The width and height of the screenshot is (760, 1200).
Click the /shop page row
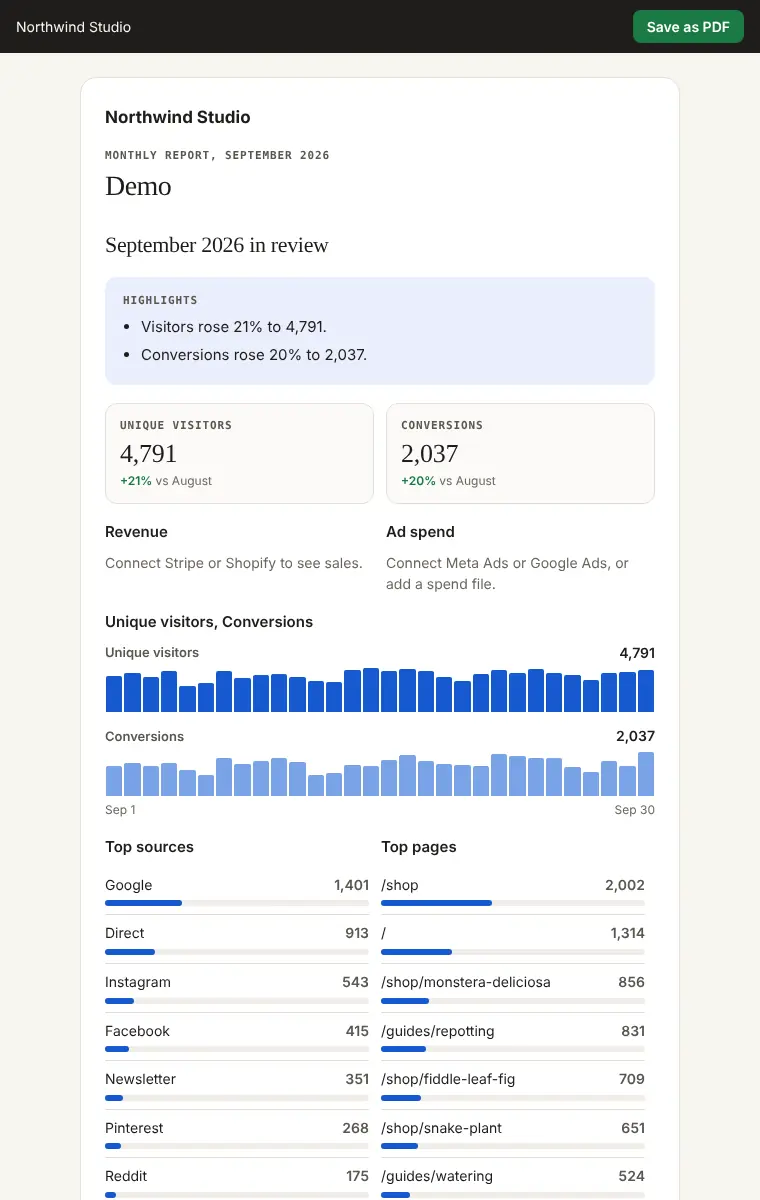click(x=513, y=891)
